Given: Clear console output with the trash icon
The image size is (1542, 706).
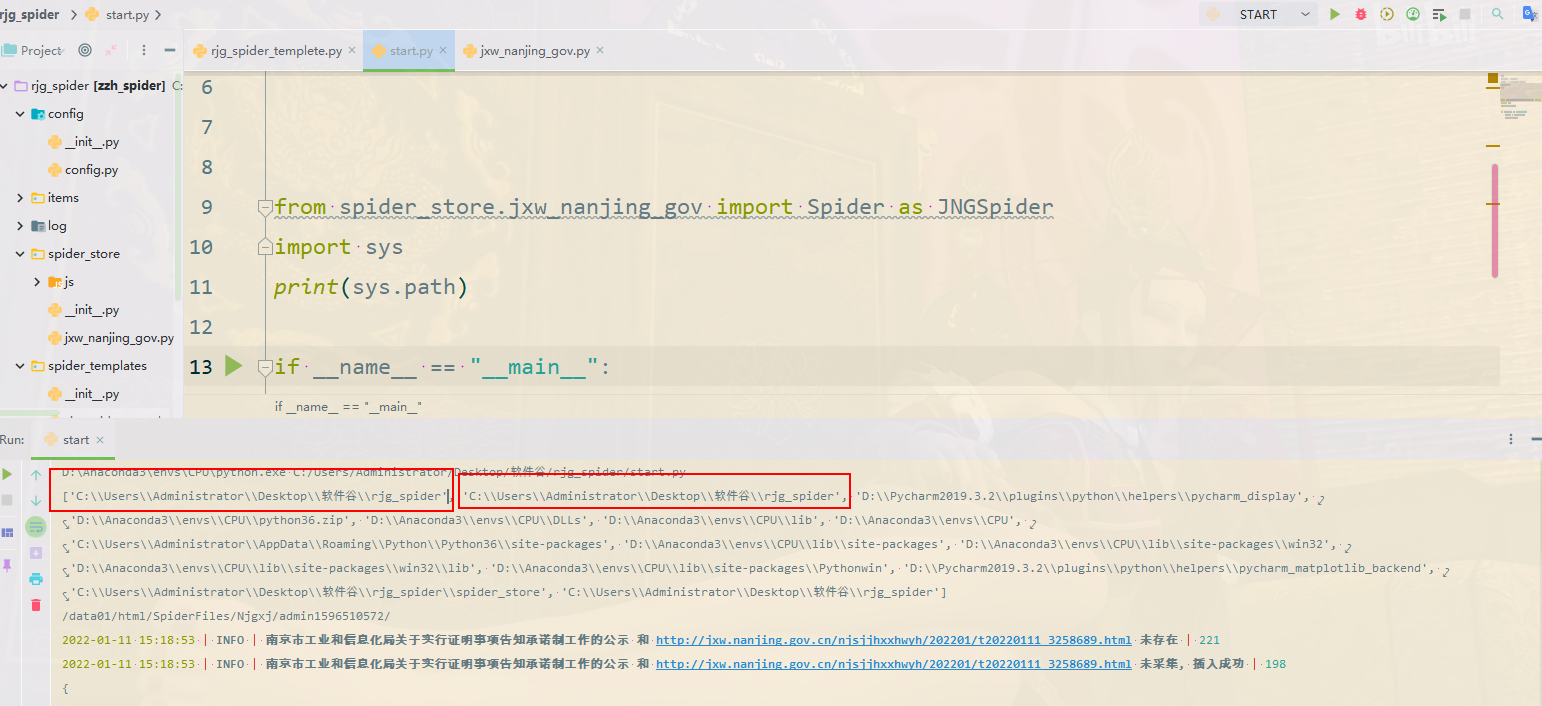Looking at the screenshot, I should [x=36, y=604].
